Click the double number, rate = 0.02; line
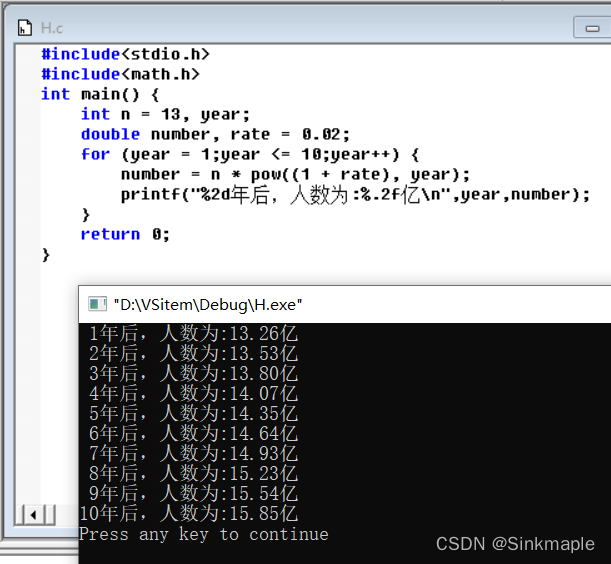This screenshot has width=611, height=564. (x=215, y=134)
